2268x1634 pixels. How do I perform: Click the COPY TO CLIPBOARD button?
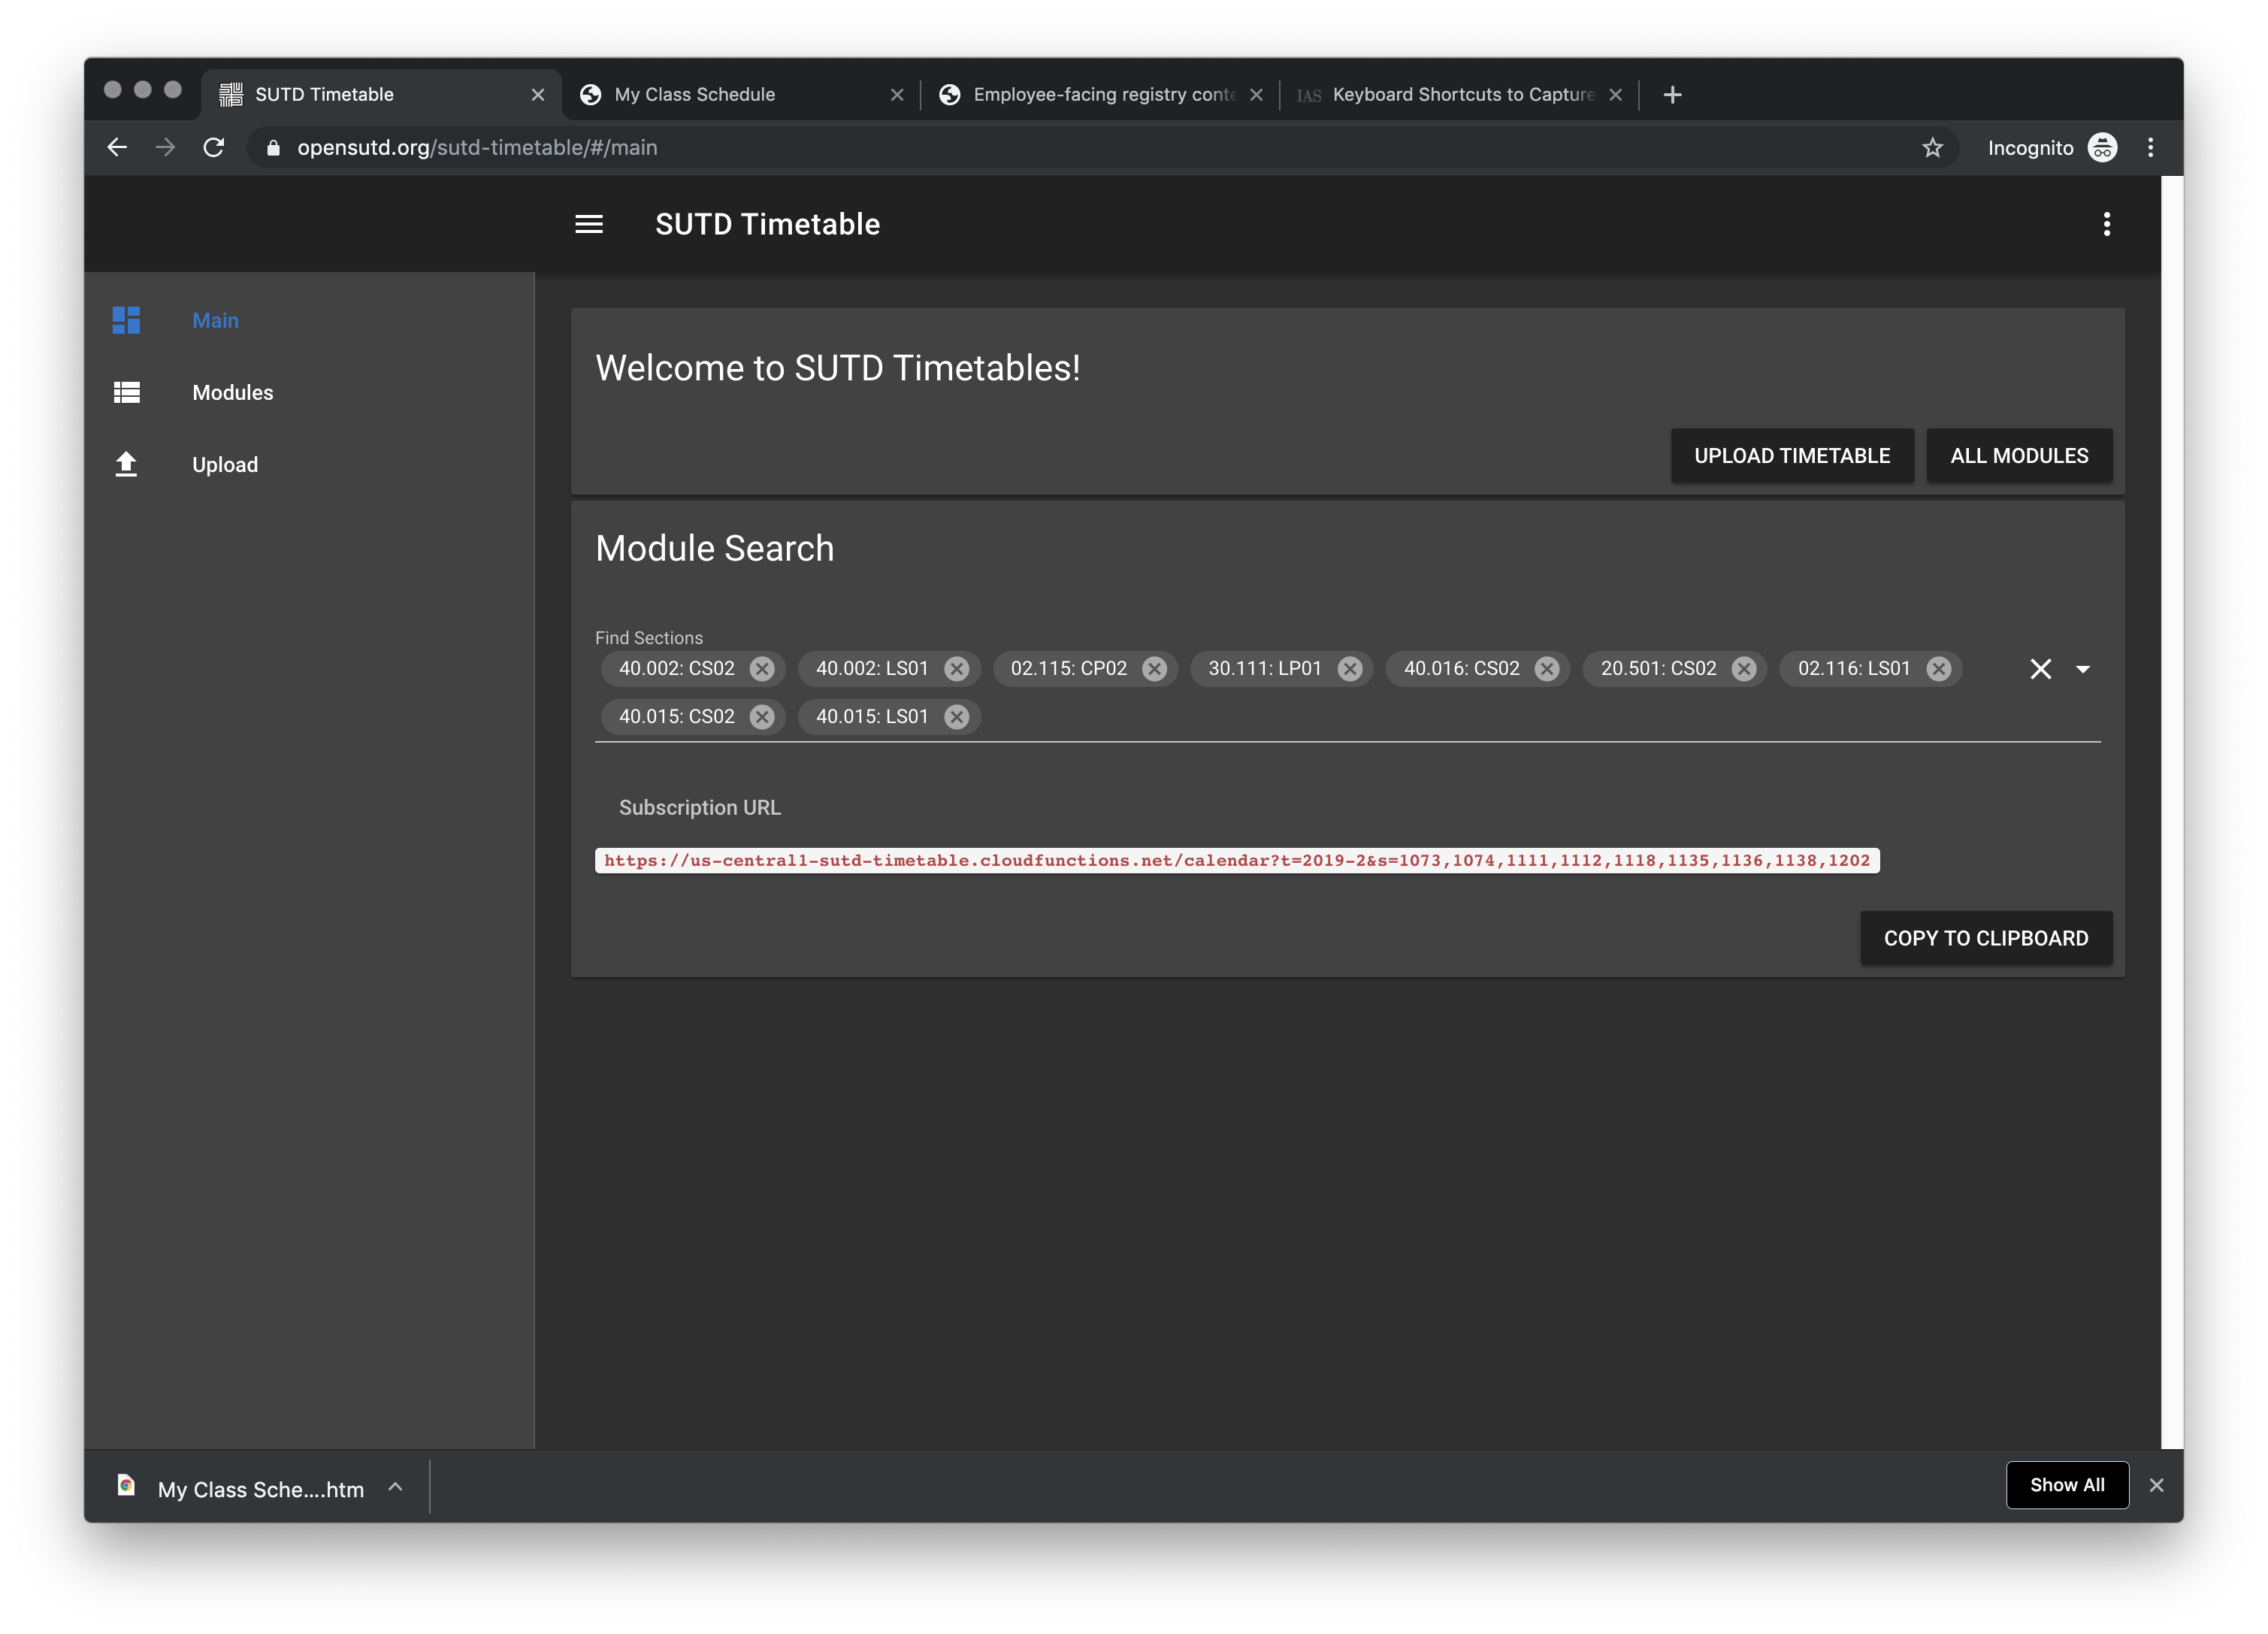coord(1985,937)
